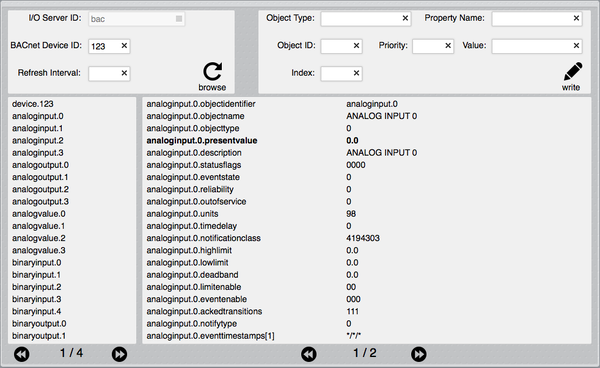Clear the Object Type field
This screenshot has height=368, width=600.
tap(405, 18)
